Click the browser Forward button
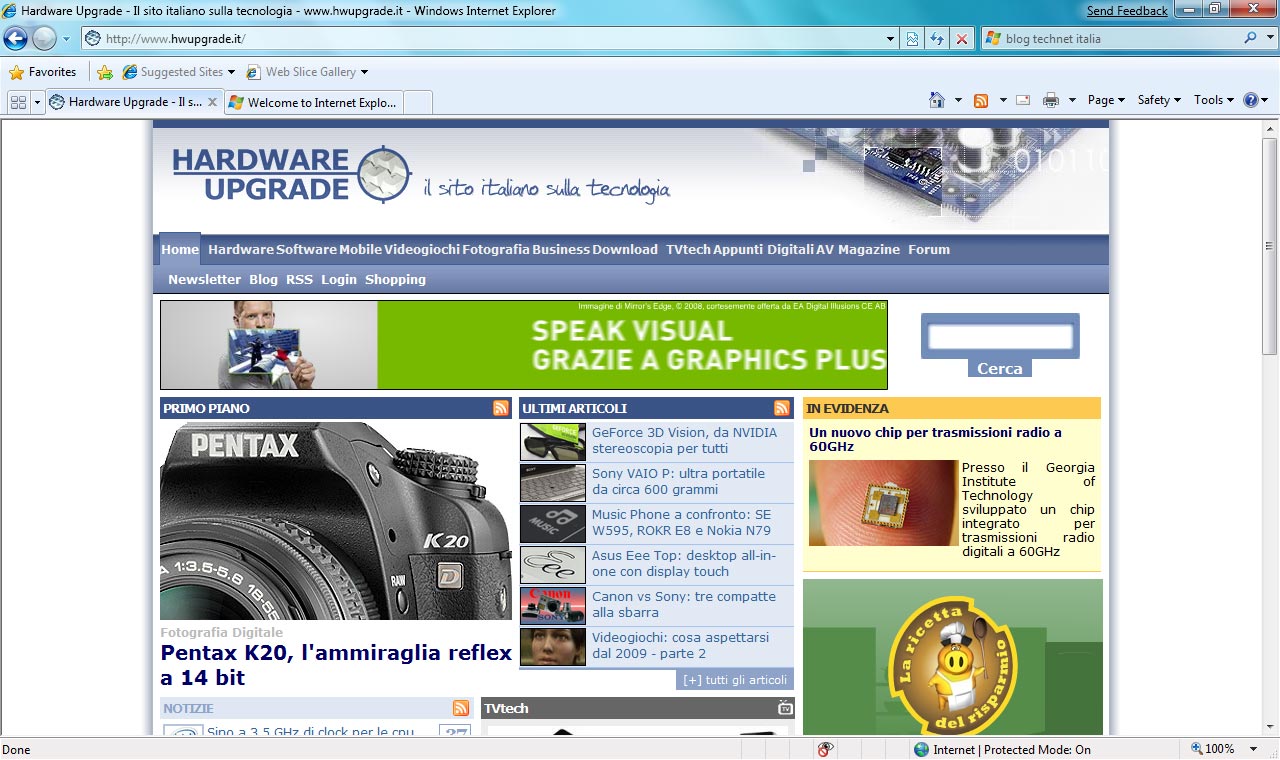This screenshot has width=1280, height=760. [44, 39]
